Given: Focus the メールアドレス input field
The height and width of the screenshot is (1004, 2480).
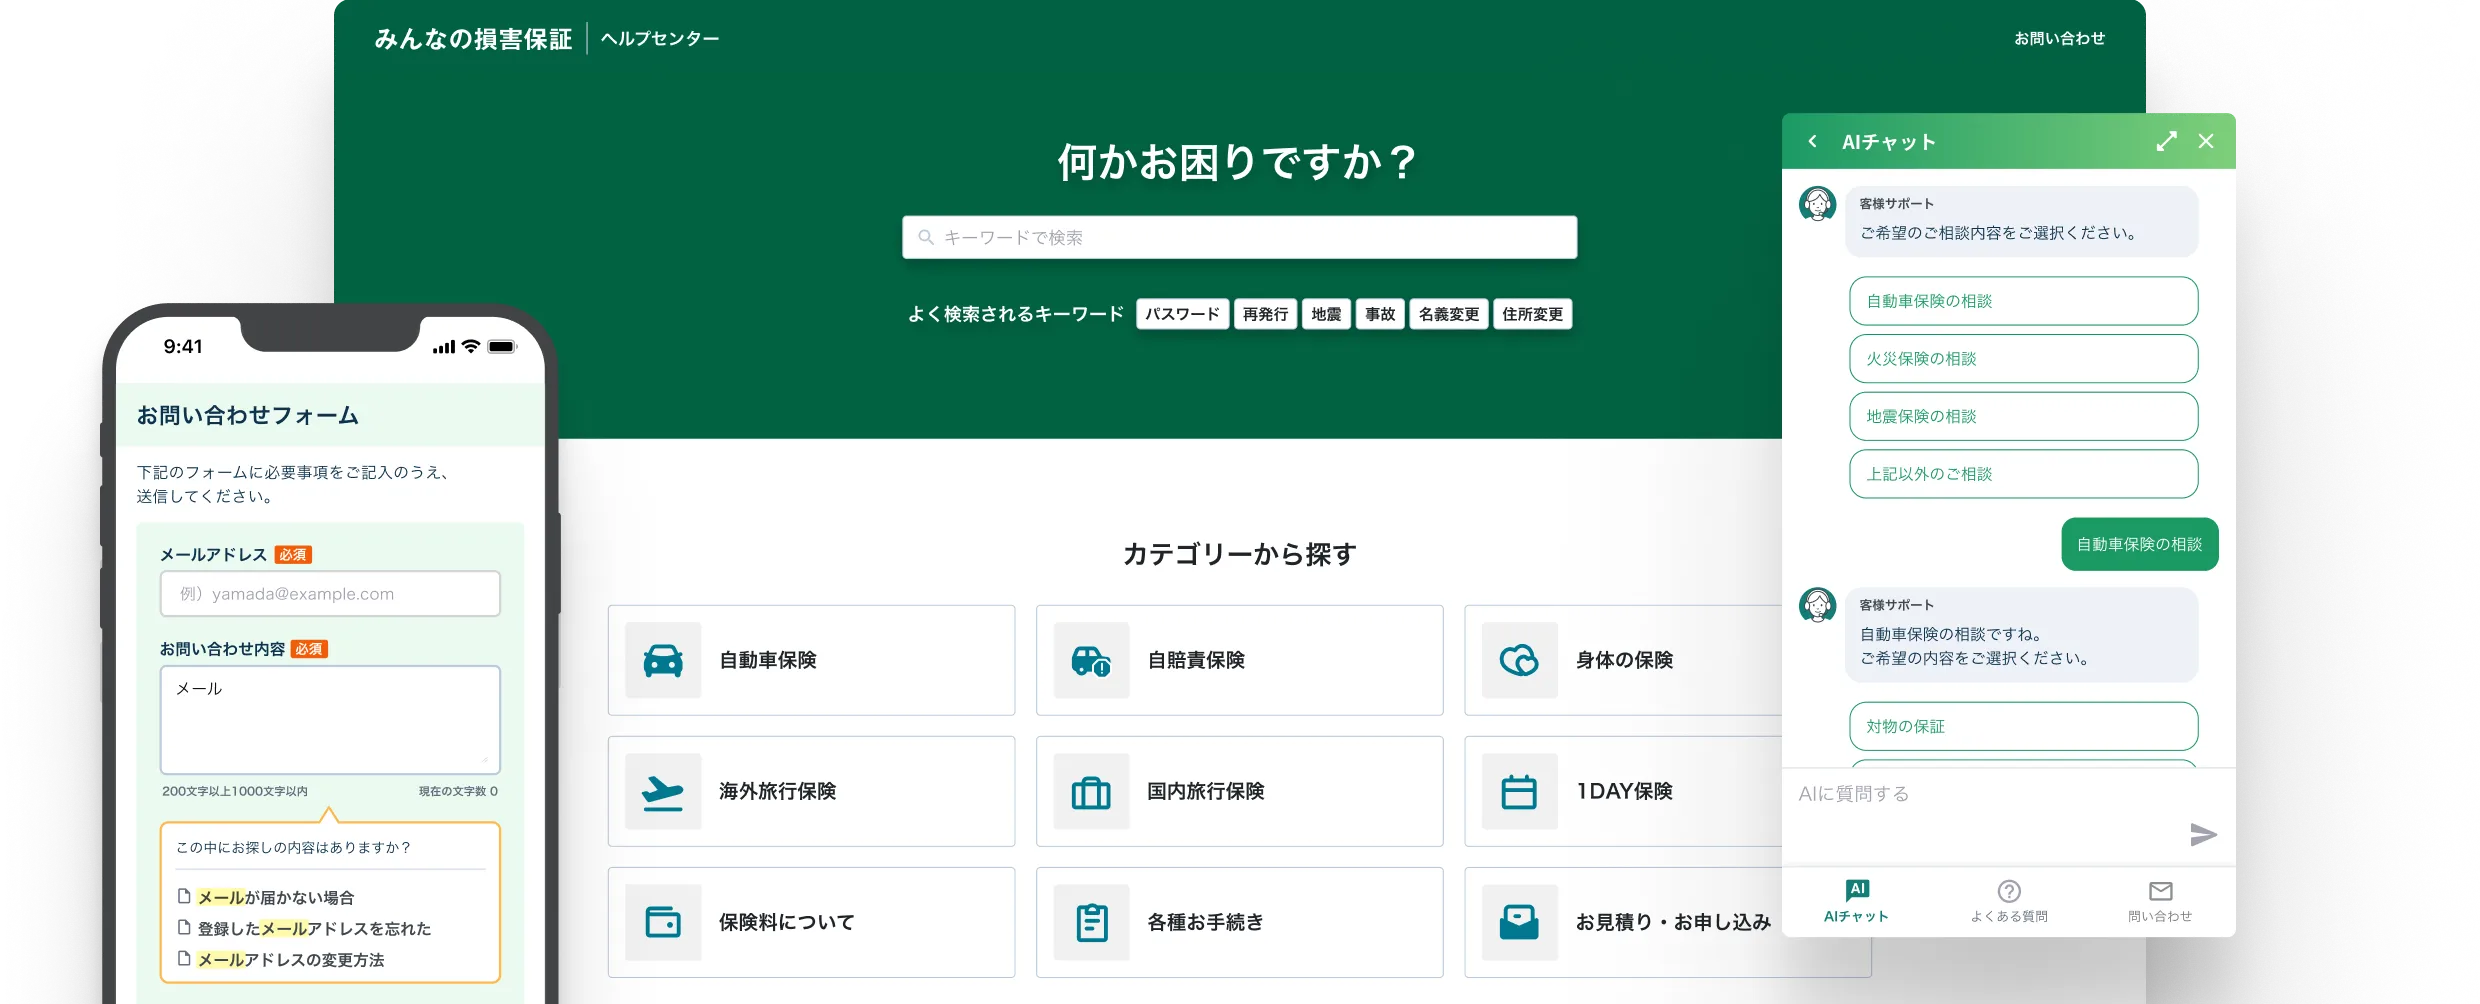Looking at the screenshot, I should (330, 594).
